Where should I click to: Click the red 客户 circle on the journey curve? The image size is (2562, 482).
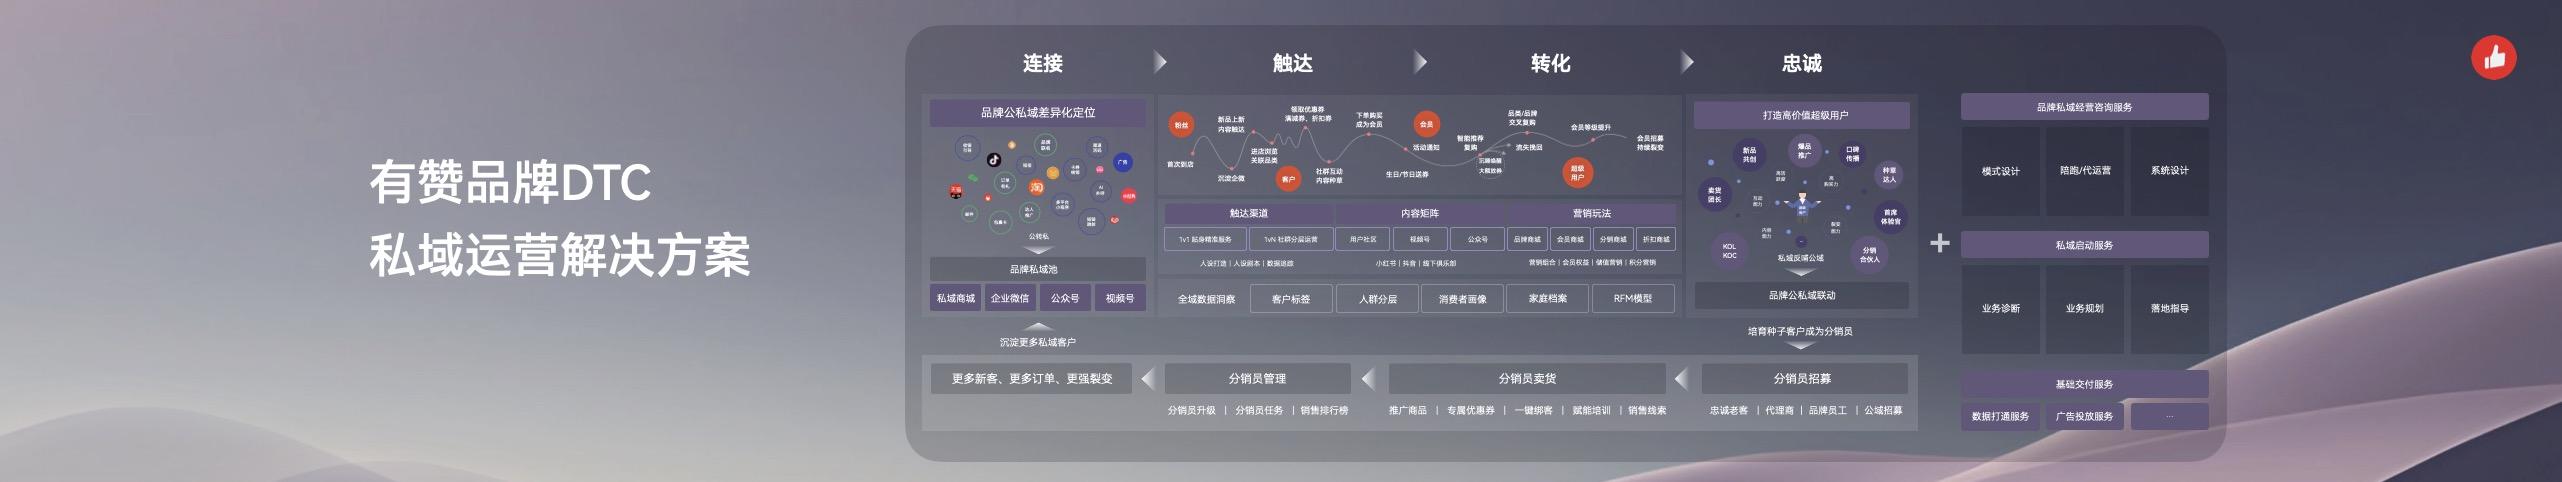[x=1288, y=180]
